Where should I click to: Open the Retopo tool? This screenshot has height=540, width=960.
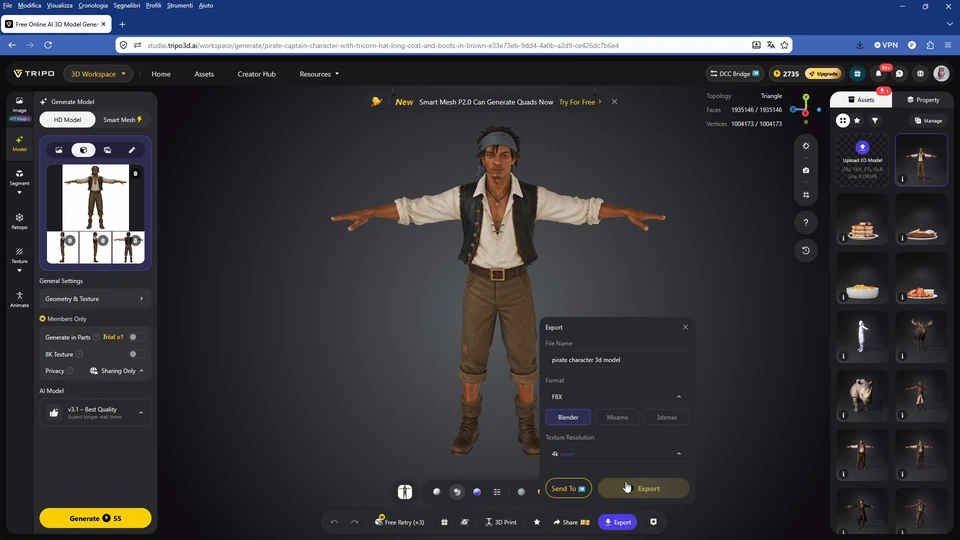(20, 221)
